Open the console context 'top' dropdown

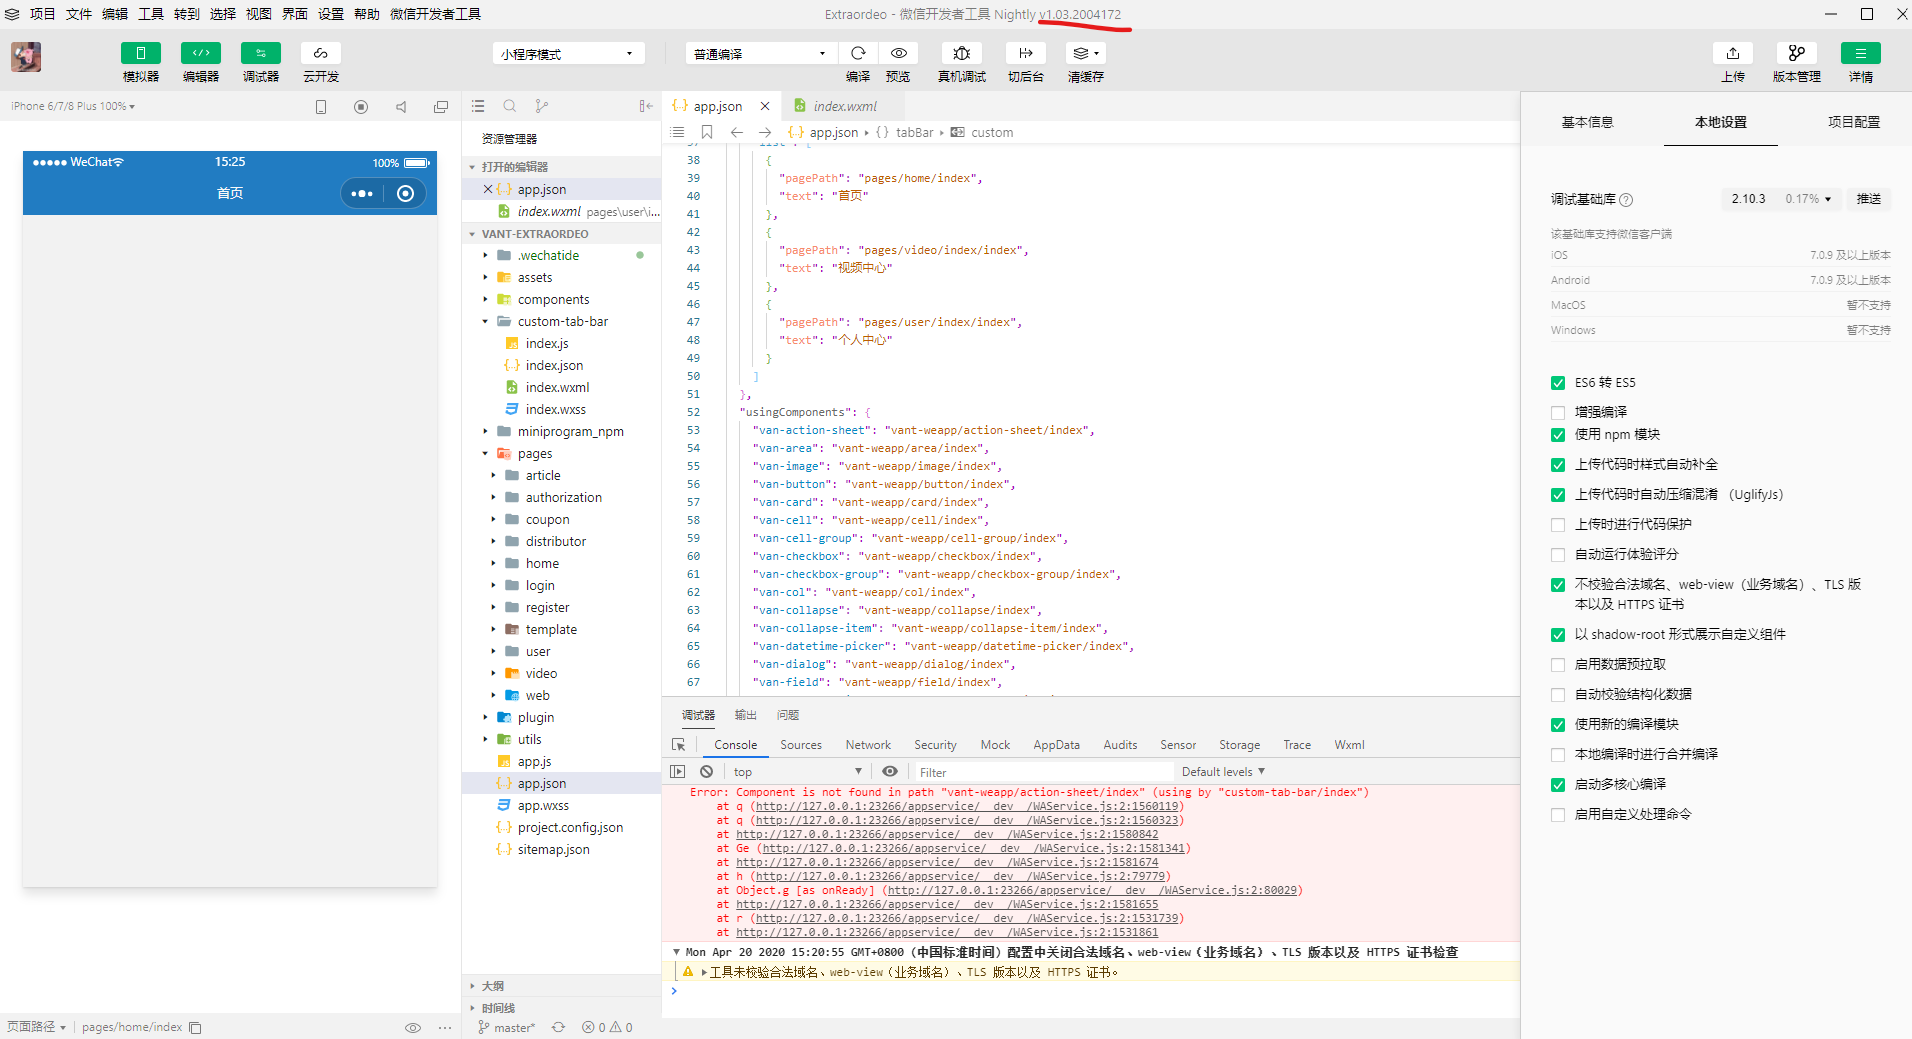(797, 772)
